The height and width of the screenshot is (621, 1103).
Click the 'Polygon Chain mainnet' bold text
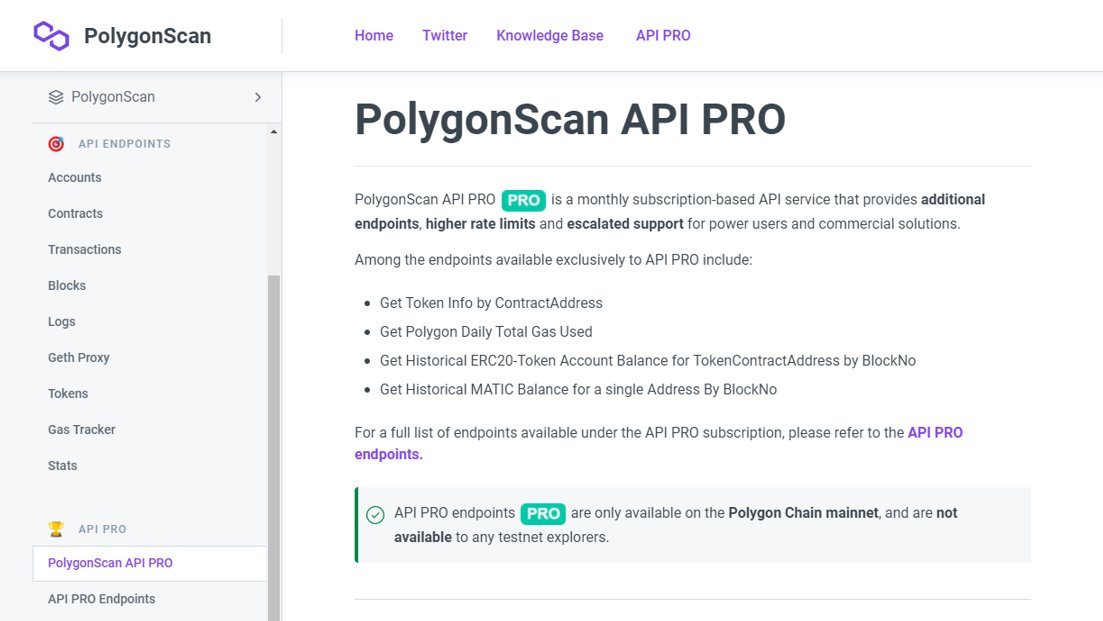point(803,513)
